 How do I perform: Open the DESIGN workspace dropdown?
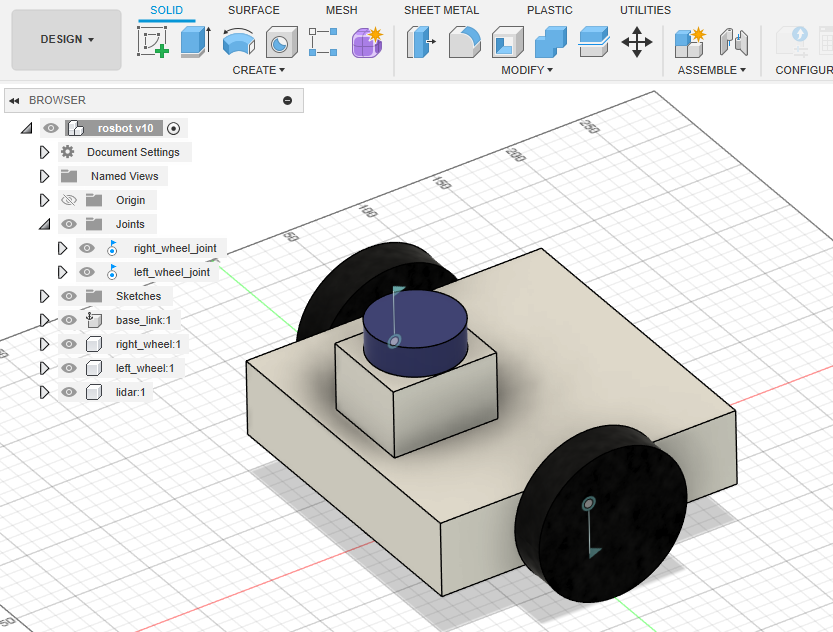pos(66,39)
